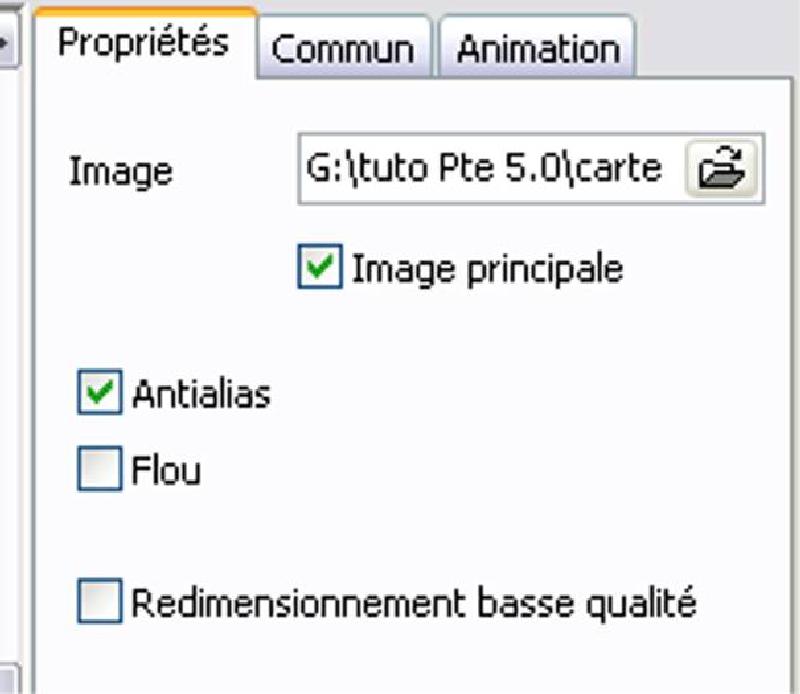Switch to the Commun tab
800x694 pixels.
344,49
